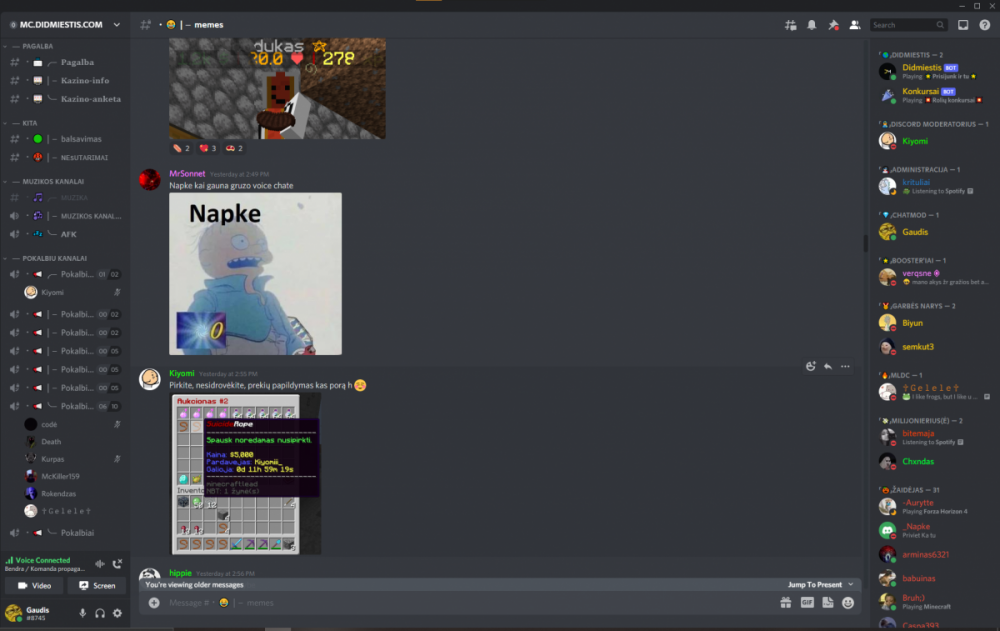
Task: Open the Inbox from the header
Action: pos(963,25)
